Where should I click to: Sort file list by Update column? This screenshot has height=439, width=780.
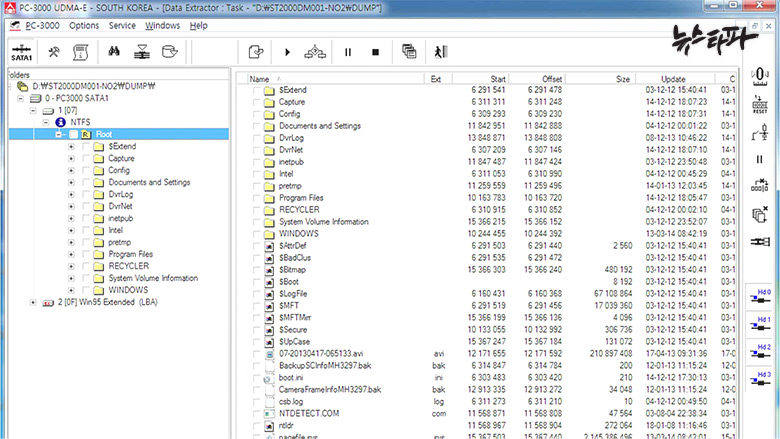(x=675, y=79)
